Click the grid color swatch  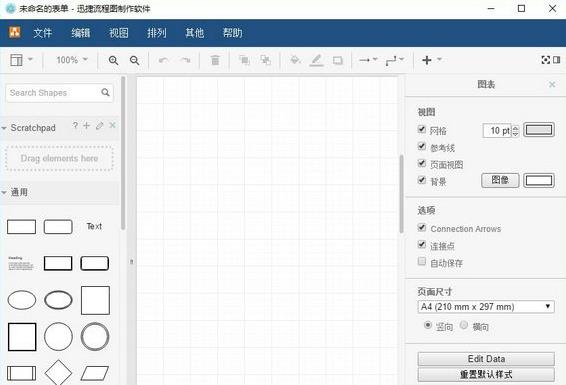539,130
